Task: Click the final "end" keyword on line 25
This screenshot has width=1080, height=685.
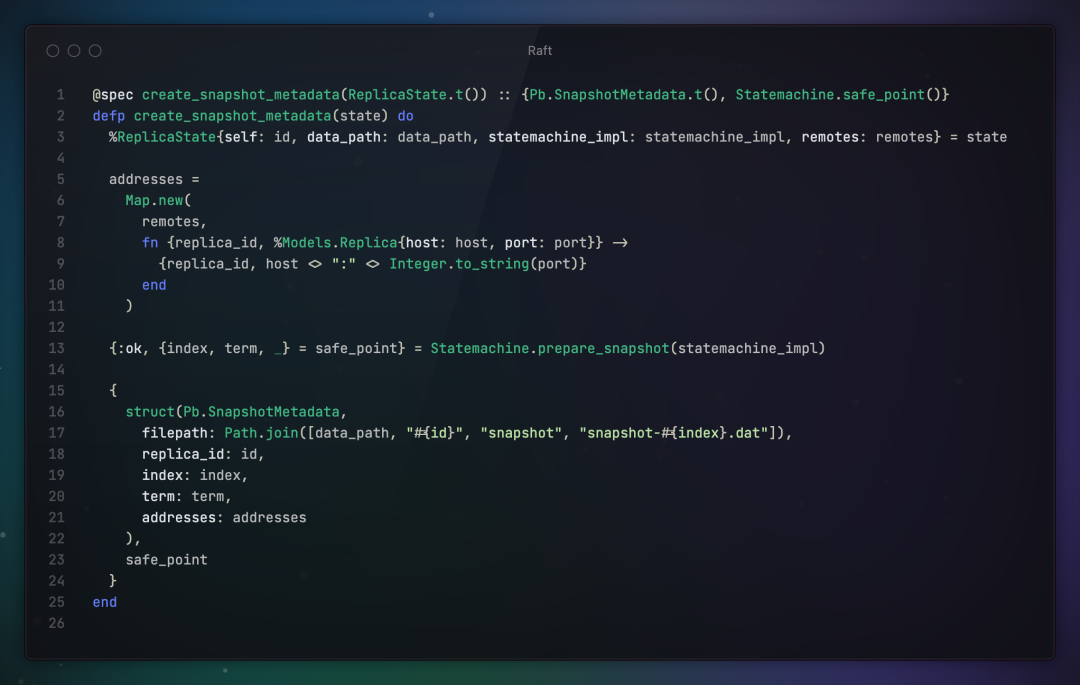Action: point(105,602)
